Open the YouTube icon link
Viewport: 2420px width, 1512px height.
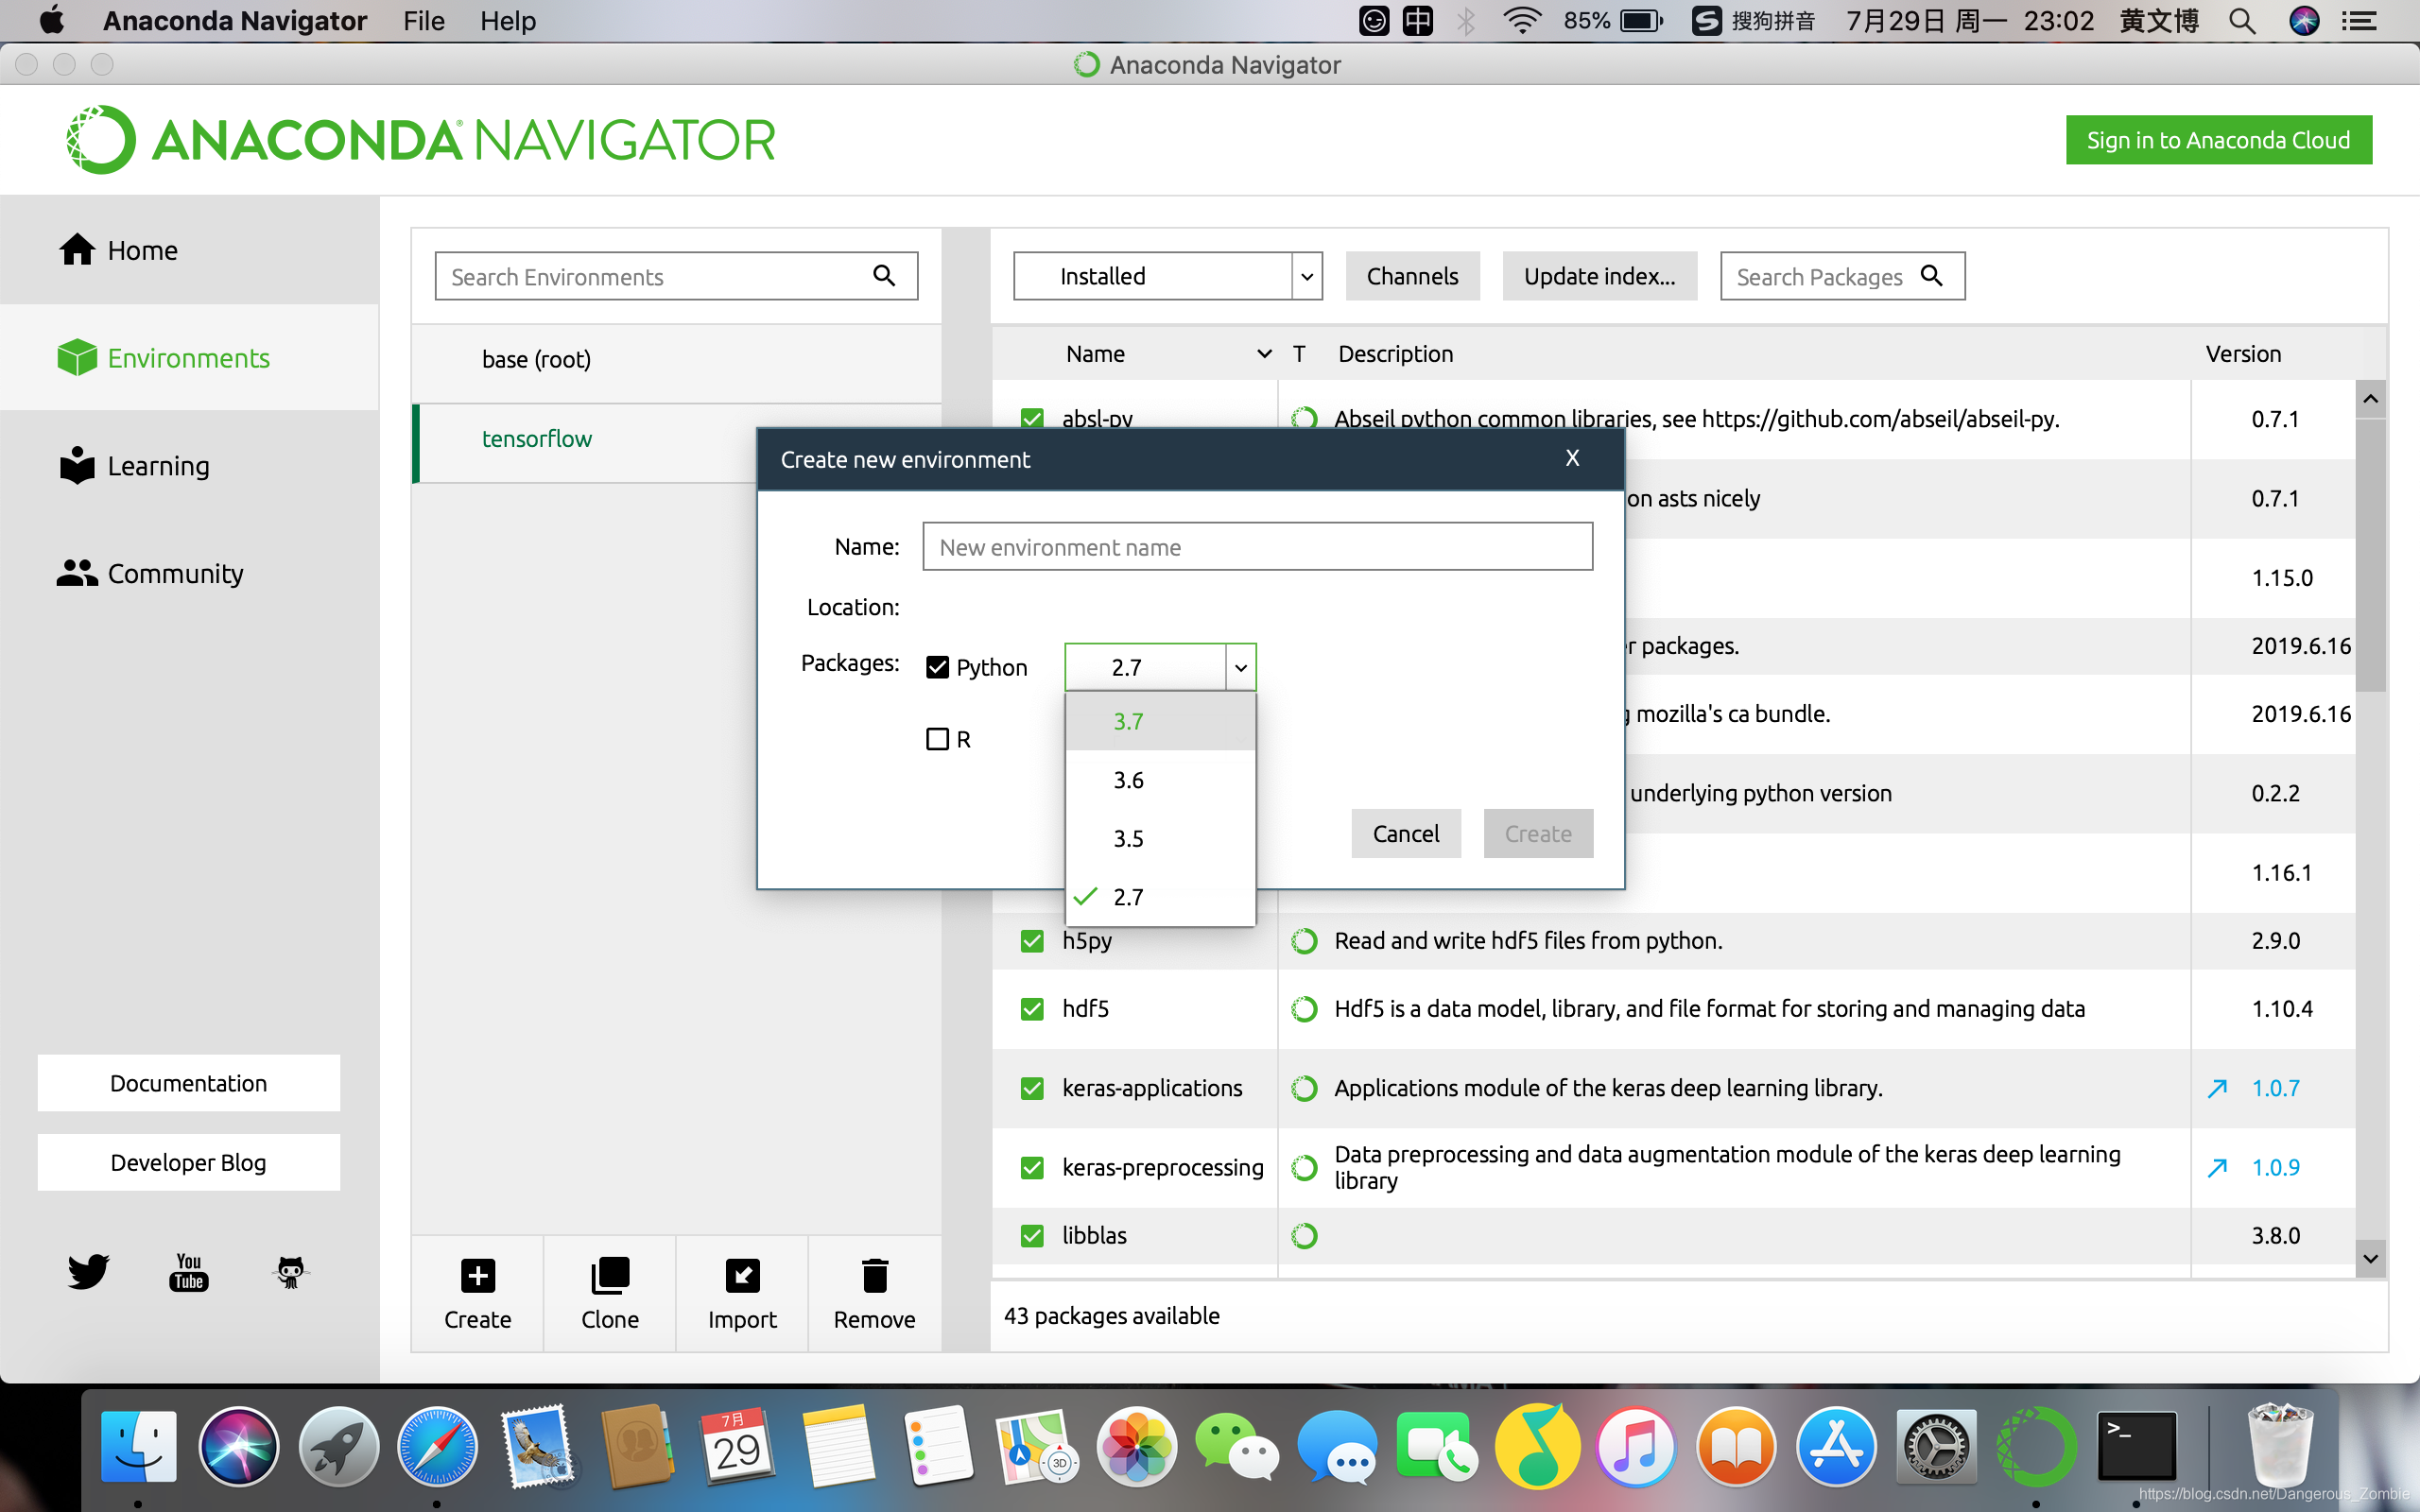pos(189,1271)
